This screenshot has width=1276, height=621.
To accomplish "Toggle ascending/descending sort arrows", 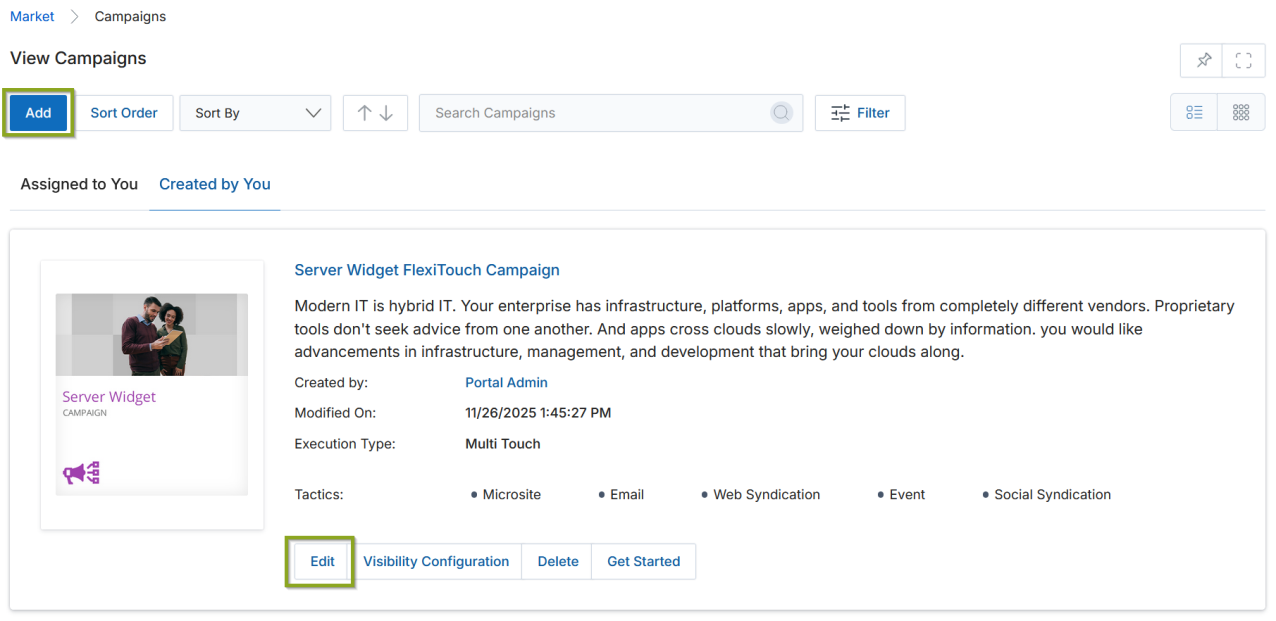I will point(375,113).
